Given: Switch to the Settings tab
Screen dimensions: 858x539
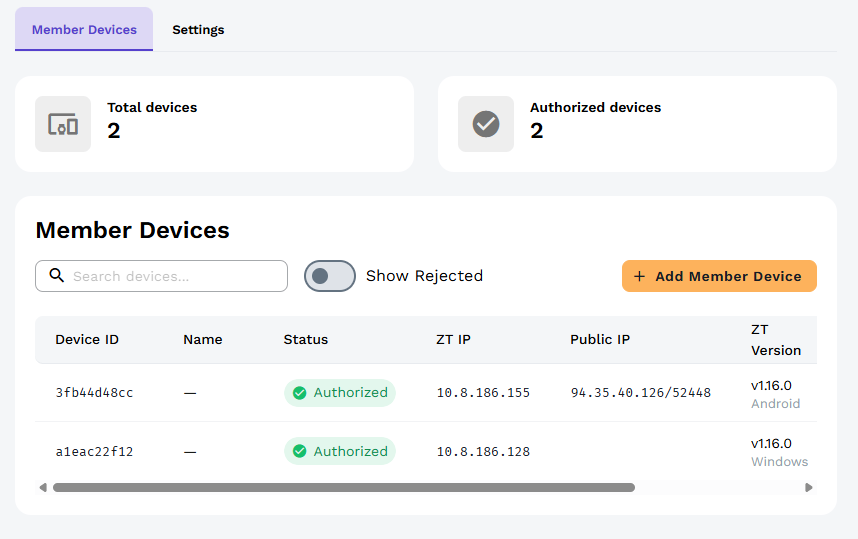Looking at the screenshot, I should point(198,30).
